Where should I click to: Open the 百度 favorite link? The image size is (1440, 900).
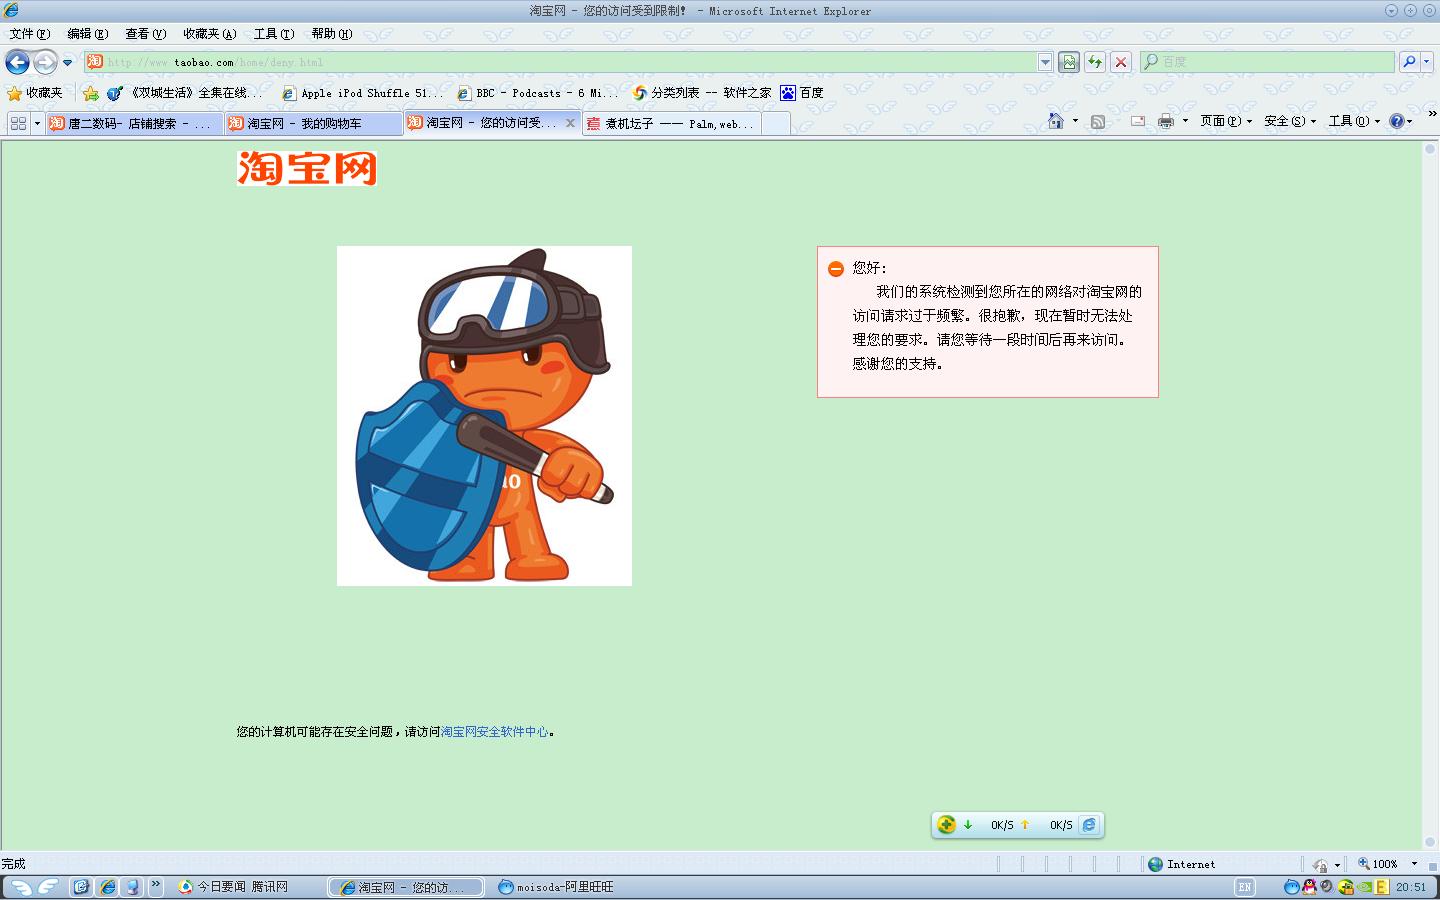802,93
